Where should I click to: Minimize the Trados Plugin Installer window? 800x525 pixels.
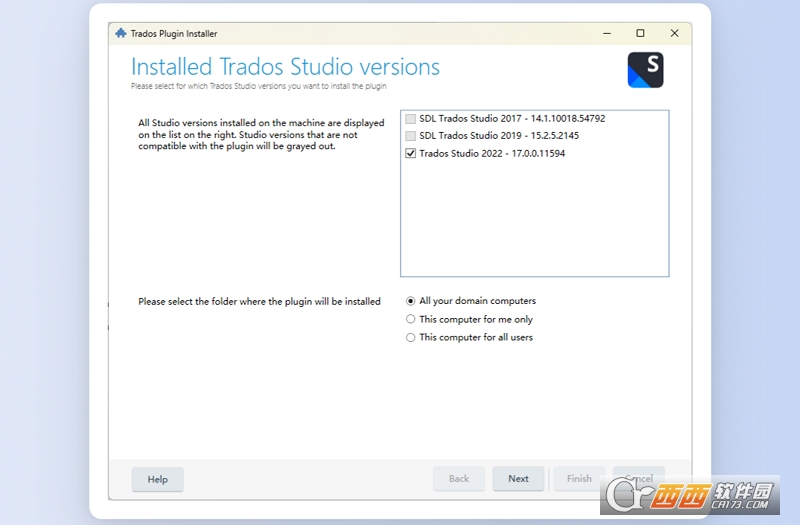click(x=607, y=33)
